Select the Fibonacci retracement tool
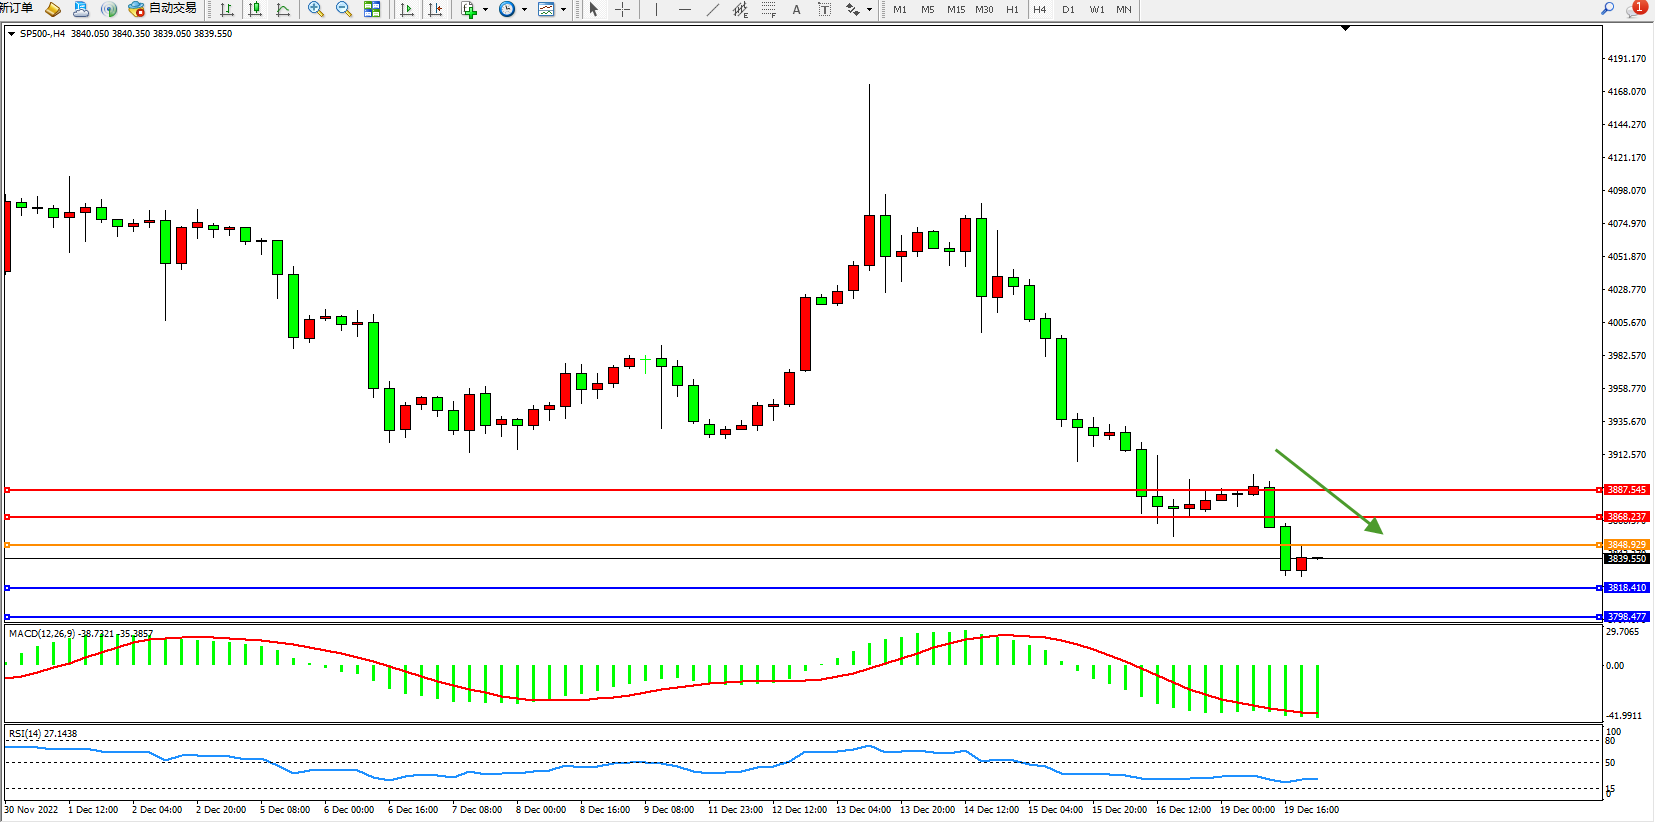 pyautogui.click(x=768, y=9)
